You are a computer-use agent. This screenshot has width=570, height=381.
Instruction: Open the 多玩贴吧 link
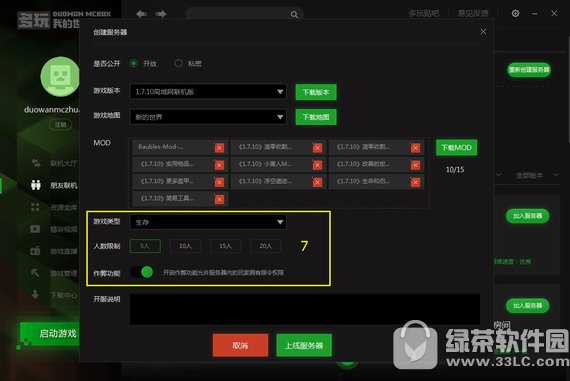click(x=424, y=13)
